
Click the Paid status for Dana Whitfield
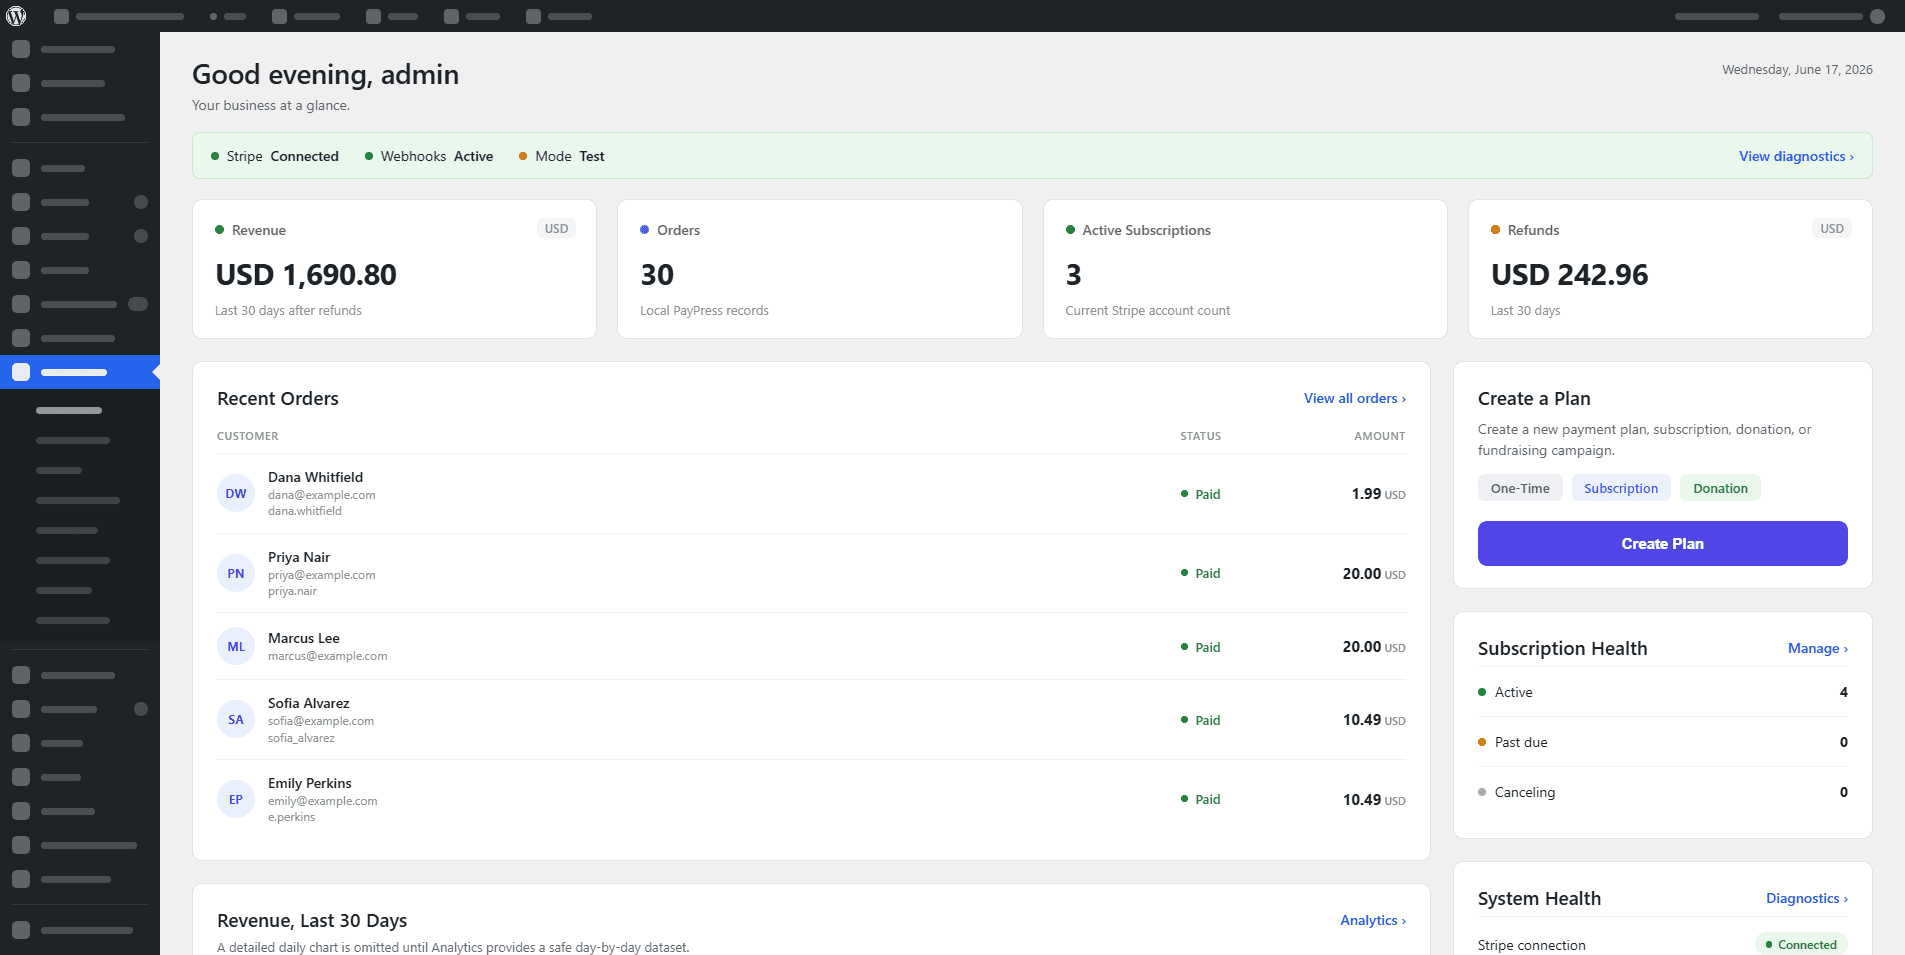click(1200, 494)
